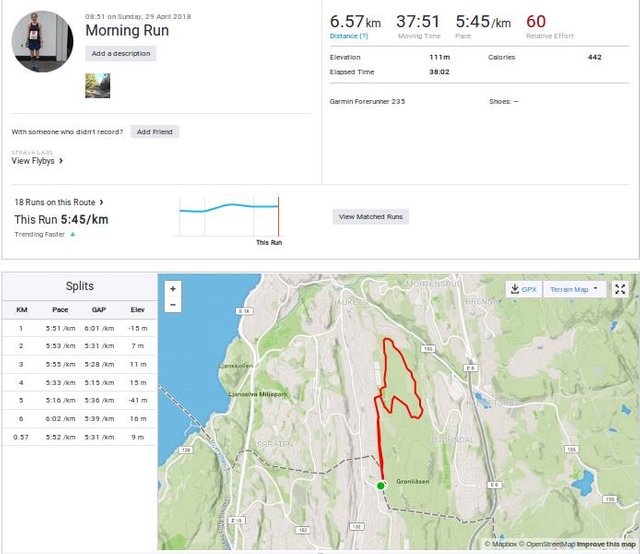Open the Terrain Map dropdown
640x554 pixels.
[x=577, y=289]
